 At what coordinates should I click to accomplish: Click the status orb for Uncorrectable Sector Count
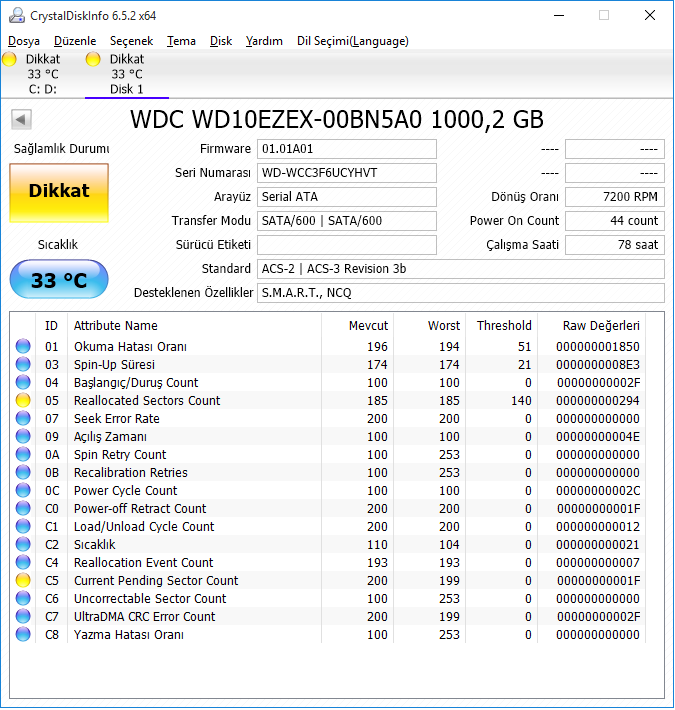point(23,599)
